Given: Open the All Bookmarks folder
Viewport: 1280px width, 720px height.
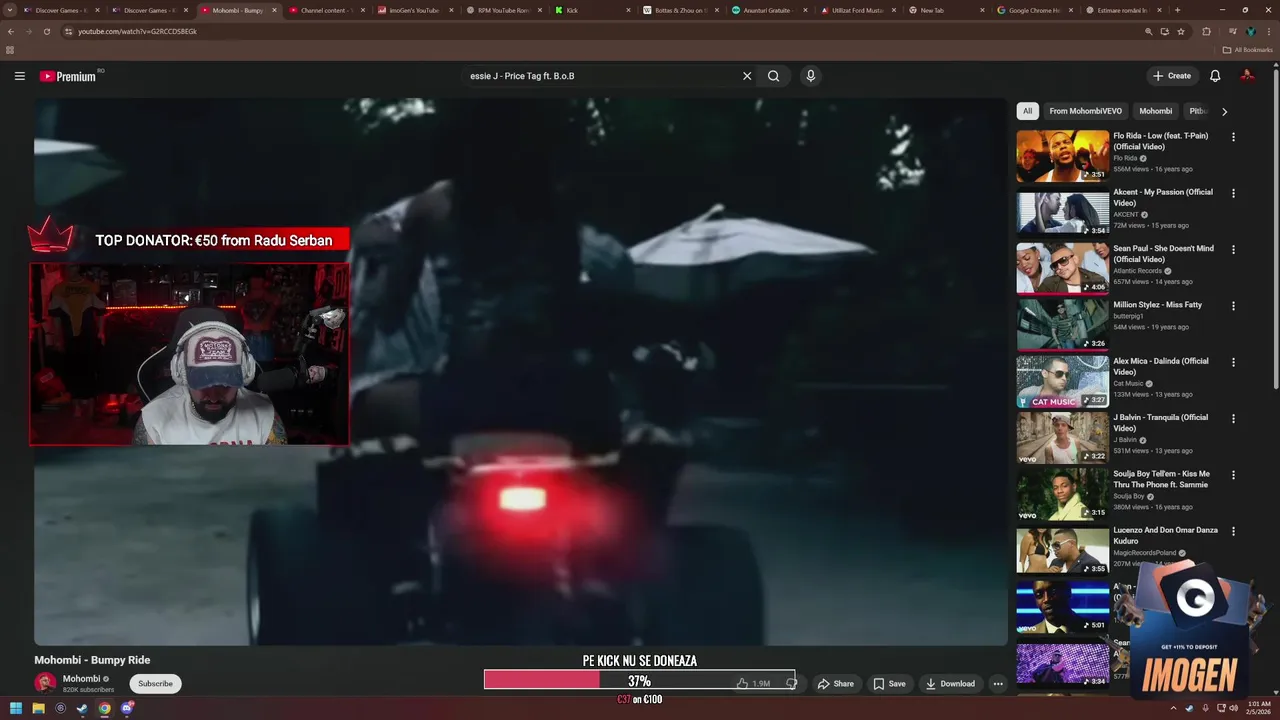Looking at the screenshot, I should [x=1247, y=50].
